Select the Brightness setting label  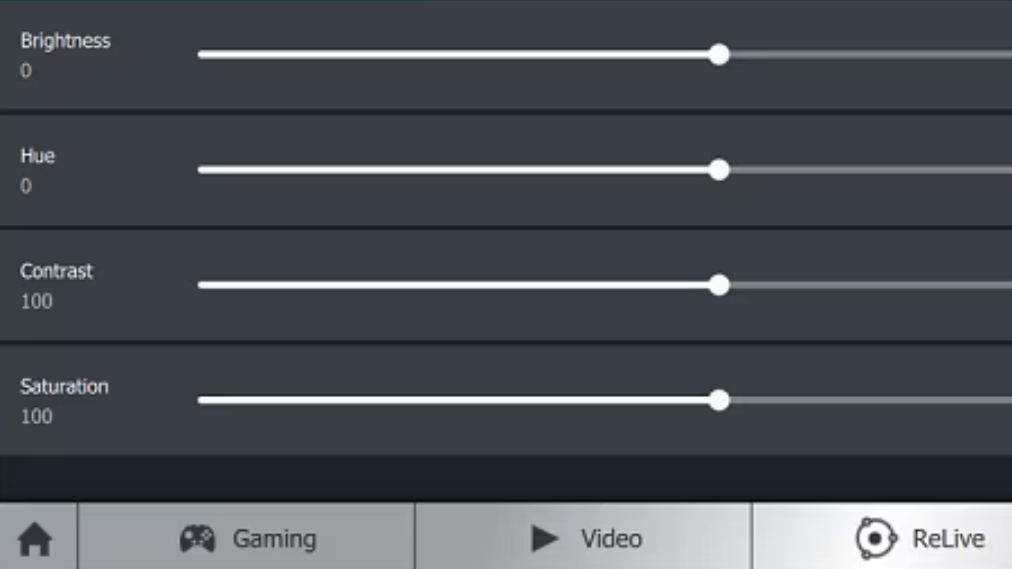click(x=65, y=41)
